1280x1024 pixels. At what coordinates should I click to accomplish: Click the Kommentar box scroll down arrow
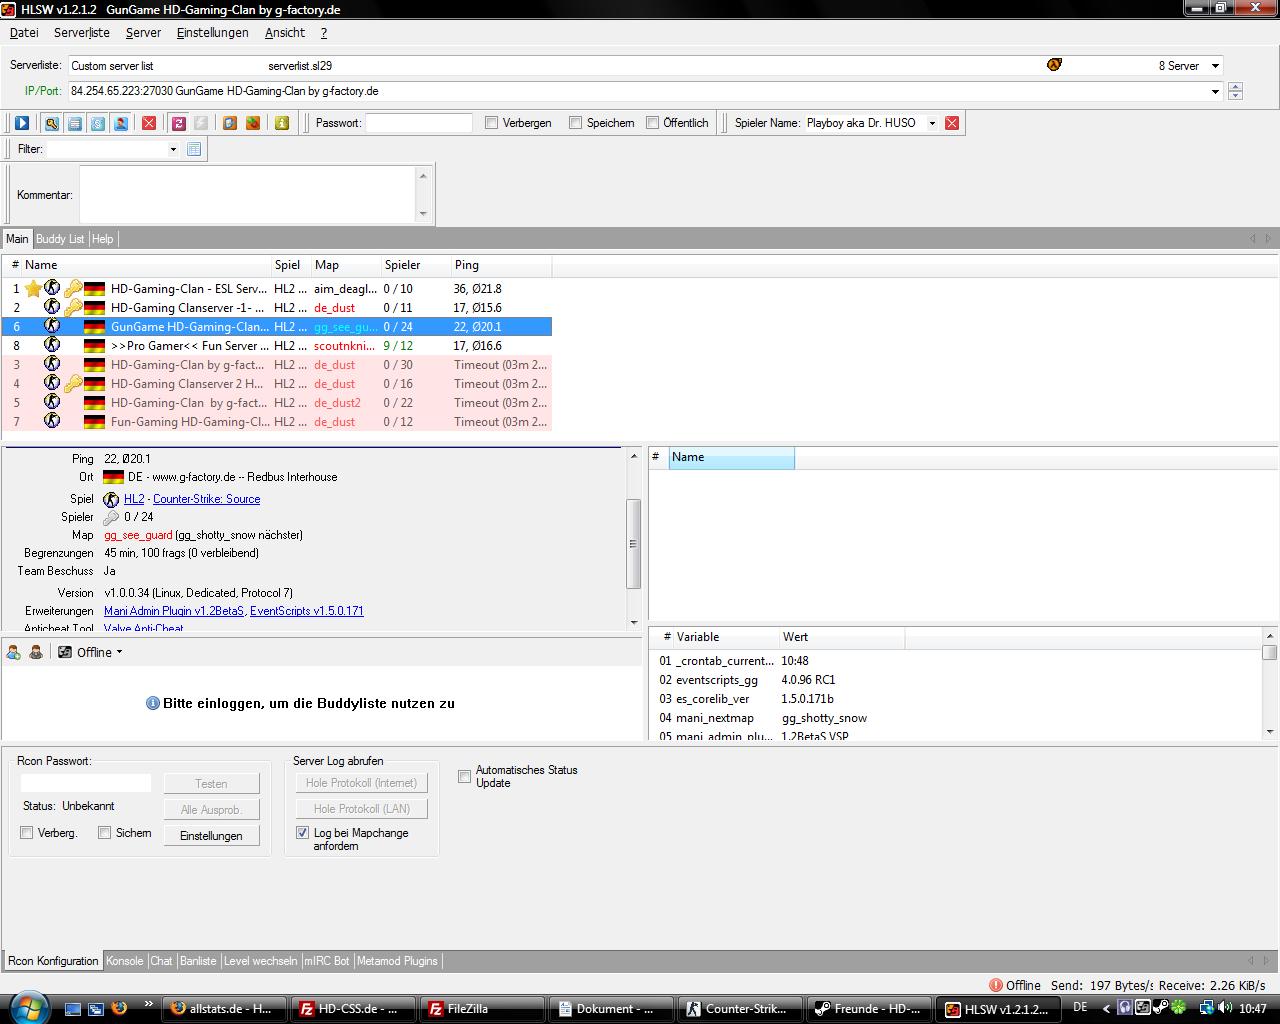[x=423, y=213]
